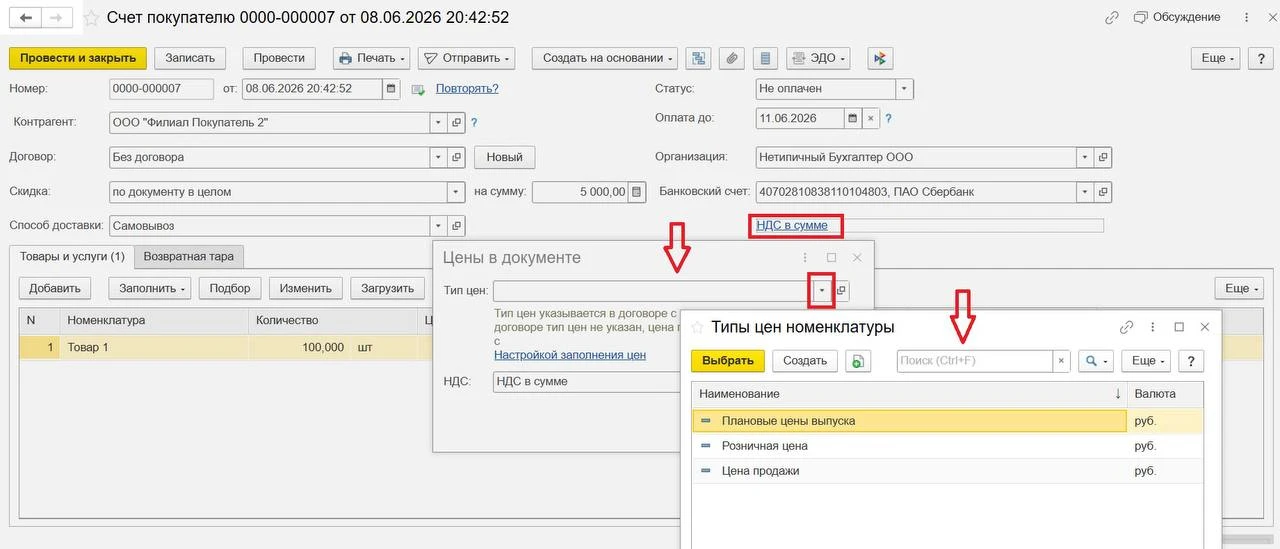Open calculator for на сумму field
The height and width of the screenshot is (549, 1280).
[637, 192]
